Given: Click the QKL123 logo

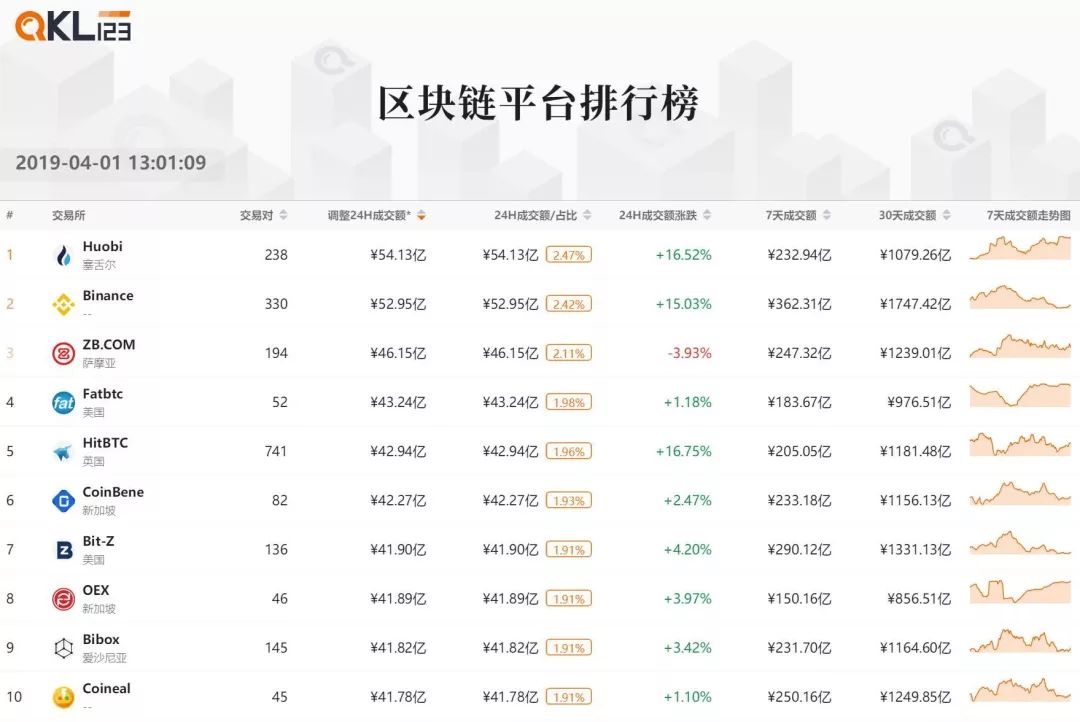Looking at the screenshot, I should tap(73, 25).
